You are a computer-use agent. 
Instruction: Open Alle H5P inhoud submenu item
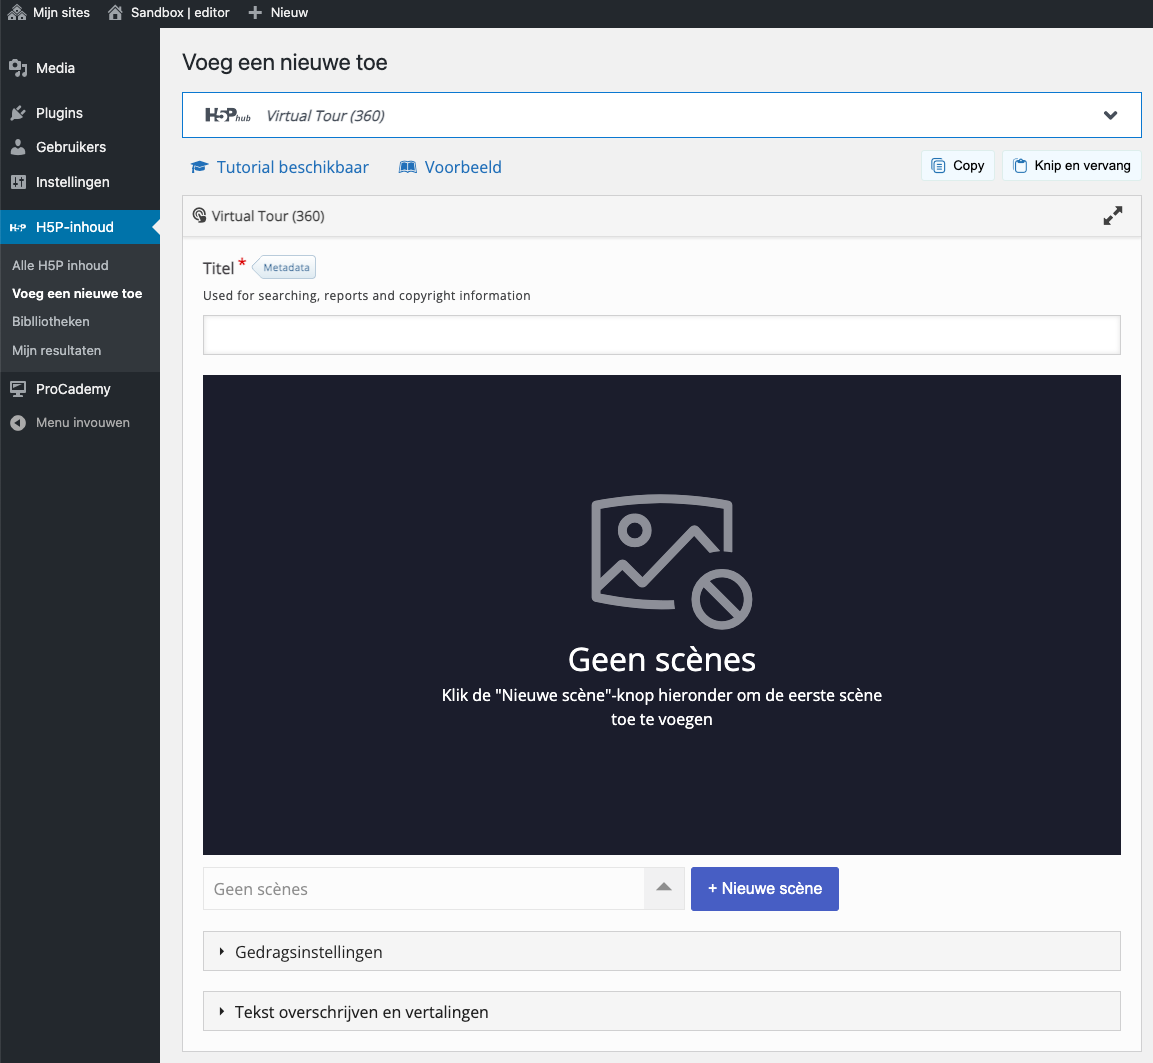[60, 265]
